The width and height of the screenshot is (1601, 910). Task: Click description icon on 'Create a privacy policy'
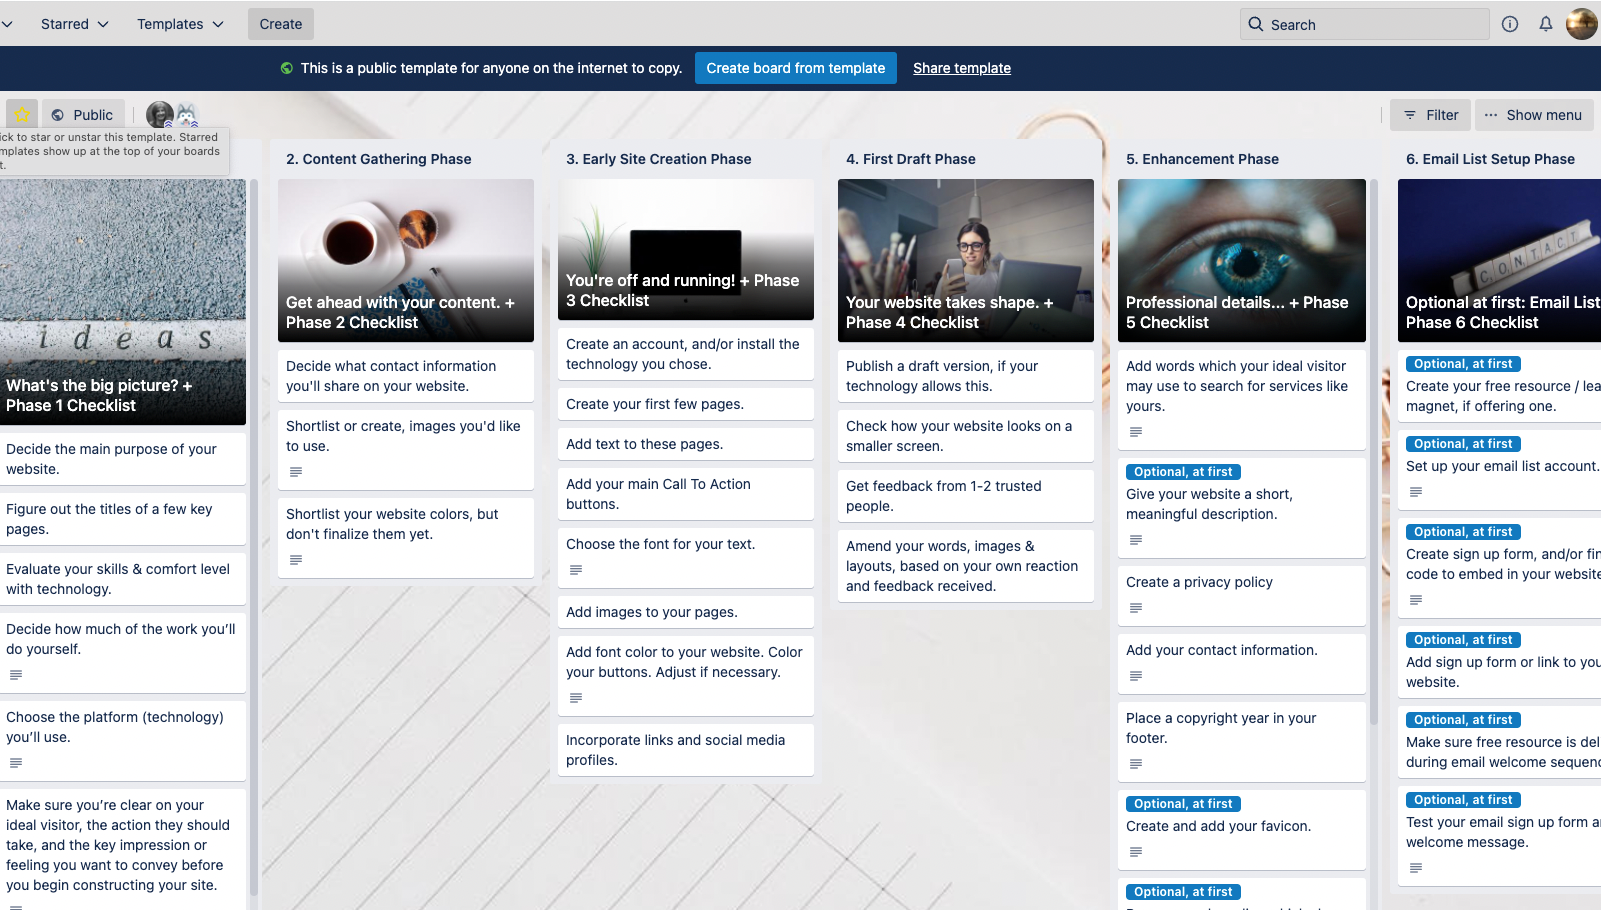click(1136, 608)
